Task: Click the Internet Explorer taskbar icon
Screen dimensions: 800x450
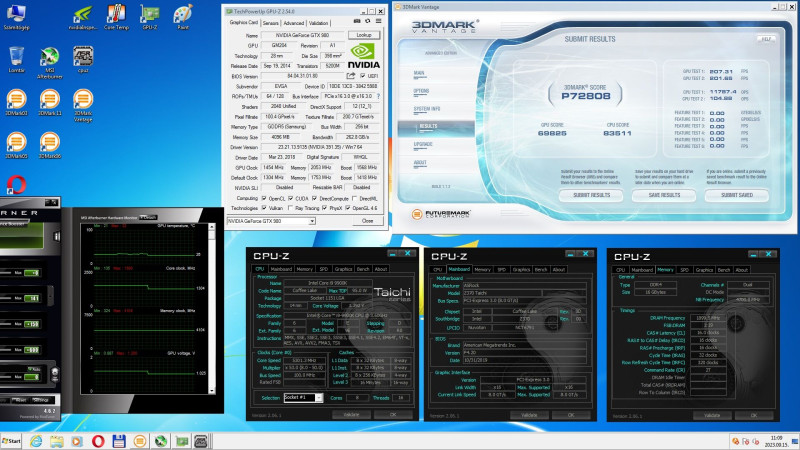Action: tap(36, 441)
